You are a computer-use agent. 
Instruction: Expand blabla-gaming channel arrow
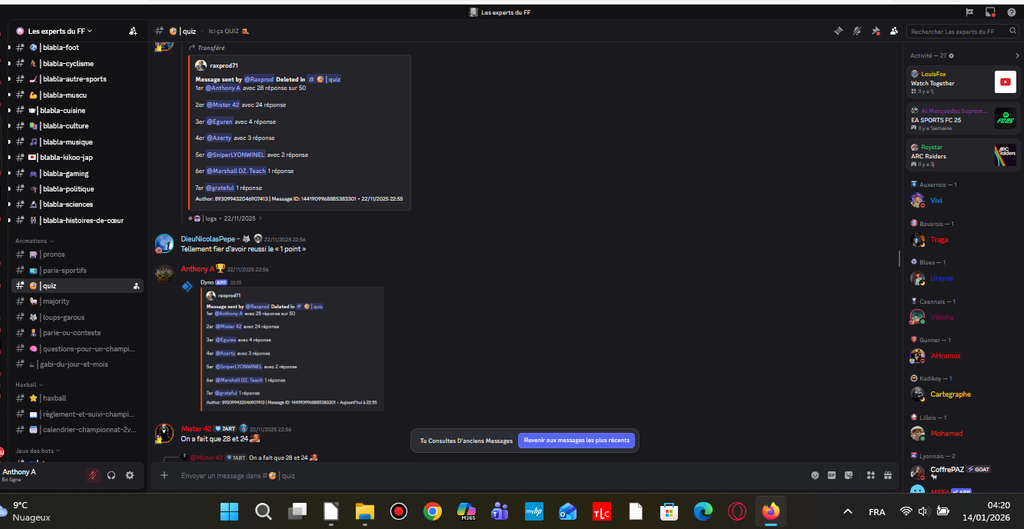coord(9,173)
